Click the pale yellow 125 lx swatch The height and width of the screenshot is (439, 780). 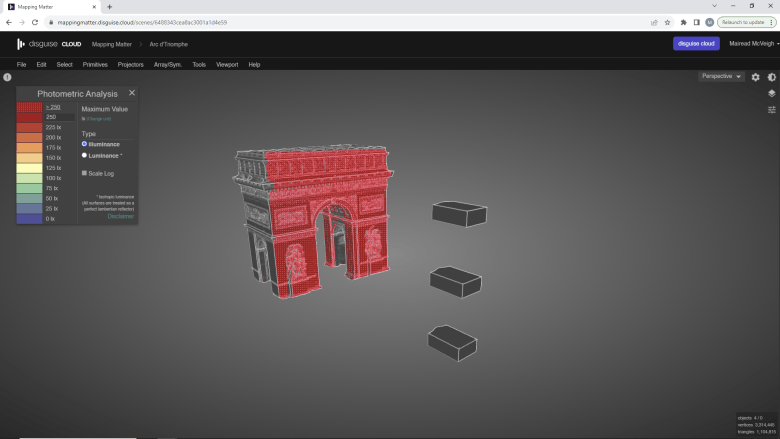click(x=29, y=168)
